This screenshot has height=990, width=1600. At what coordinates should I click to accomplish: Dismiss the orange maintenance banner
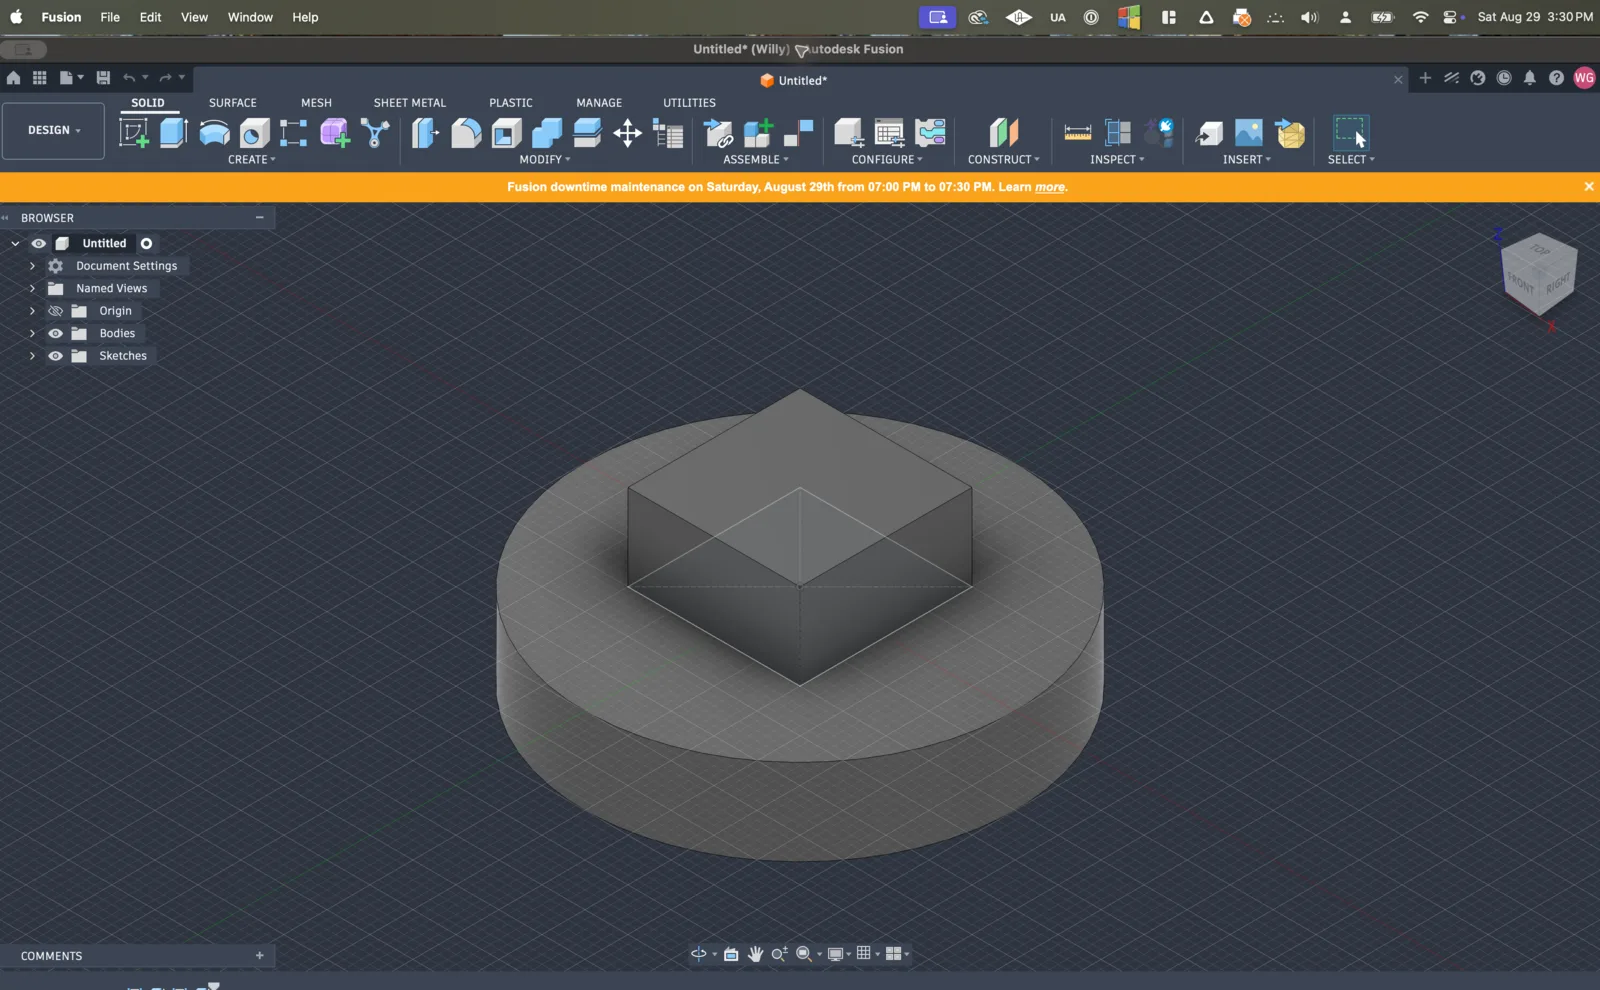pos(1588,187)
